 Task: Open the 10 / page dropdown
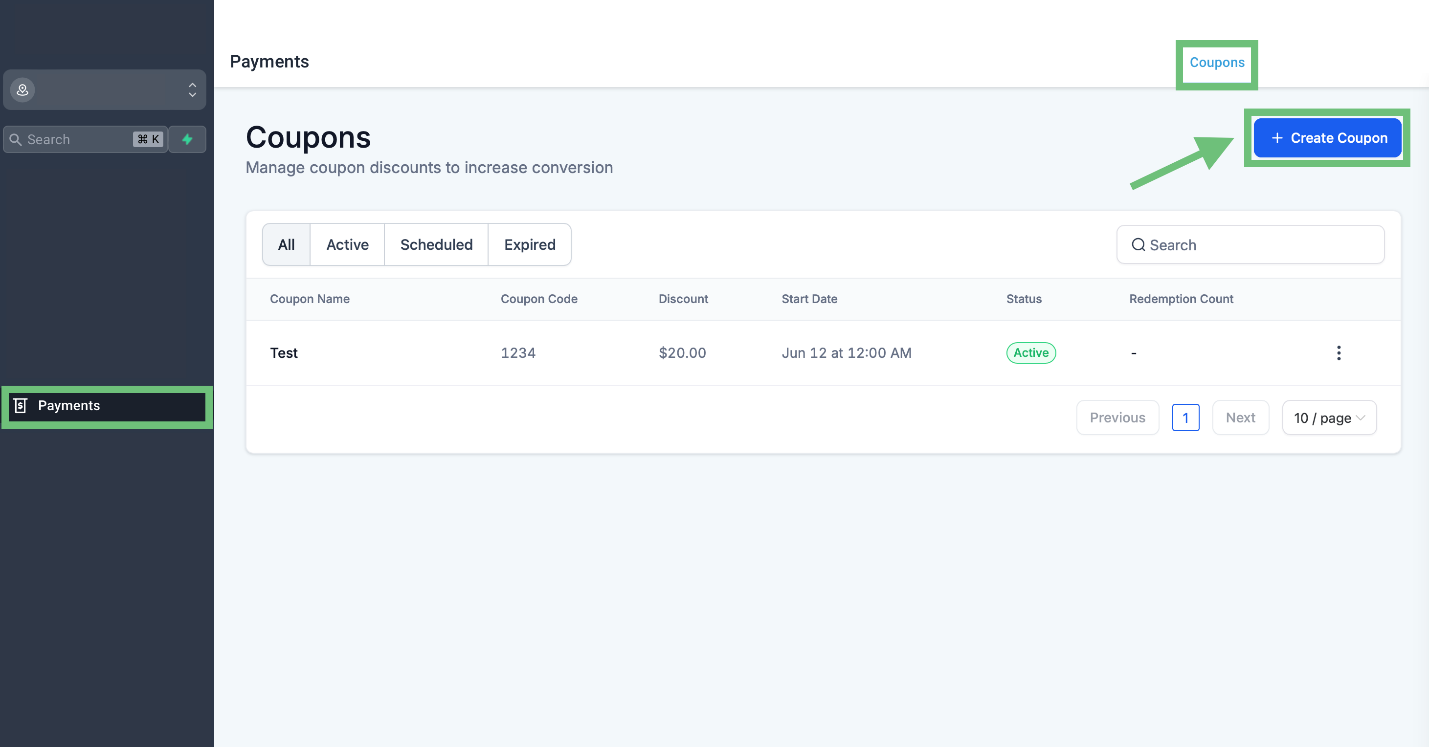1329,418
